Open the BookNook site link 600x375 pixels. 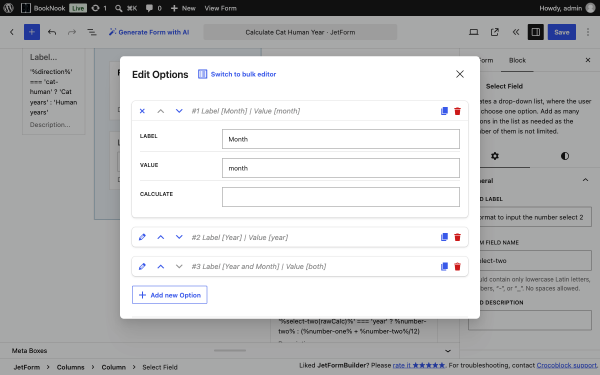click(x=43, y=8)
